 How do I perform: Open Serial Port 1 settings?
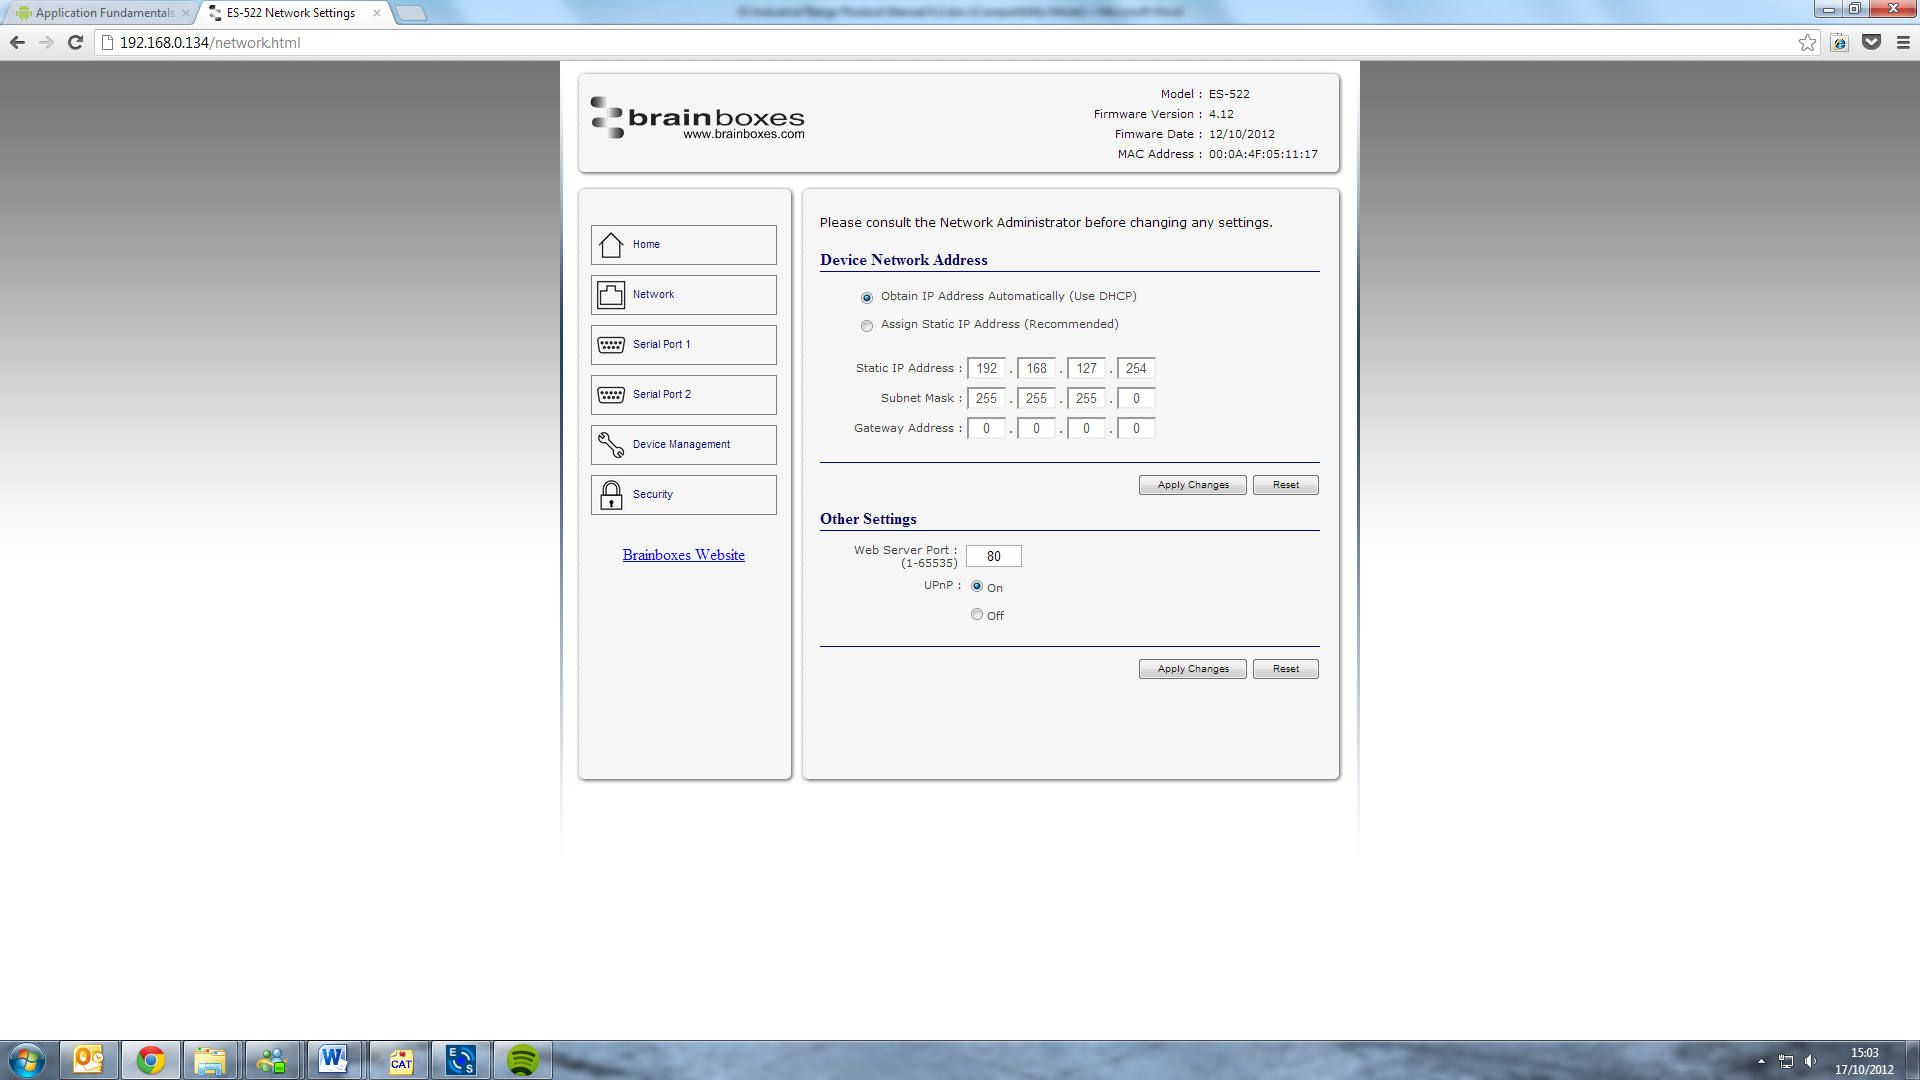coord(683,344)
